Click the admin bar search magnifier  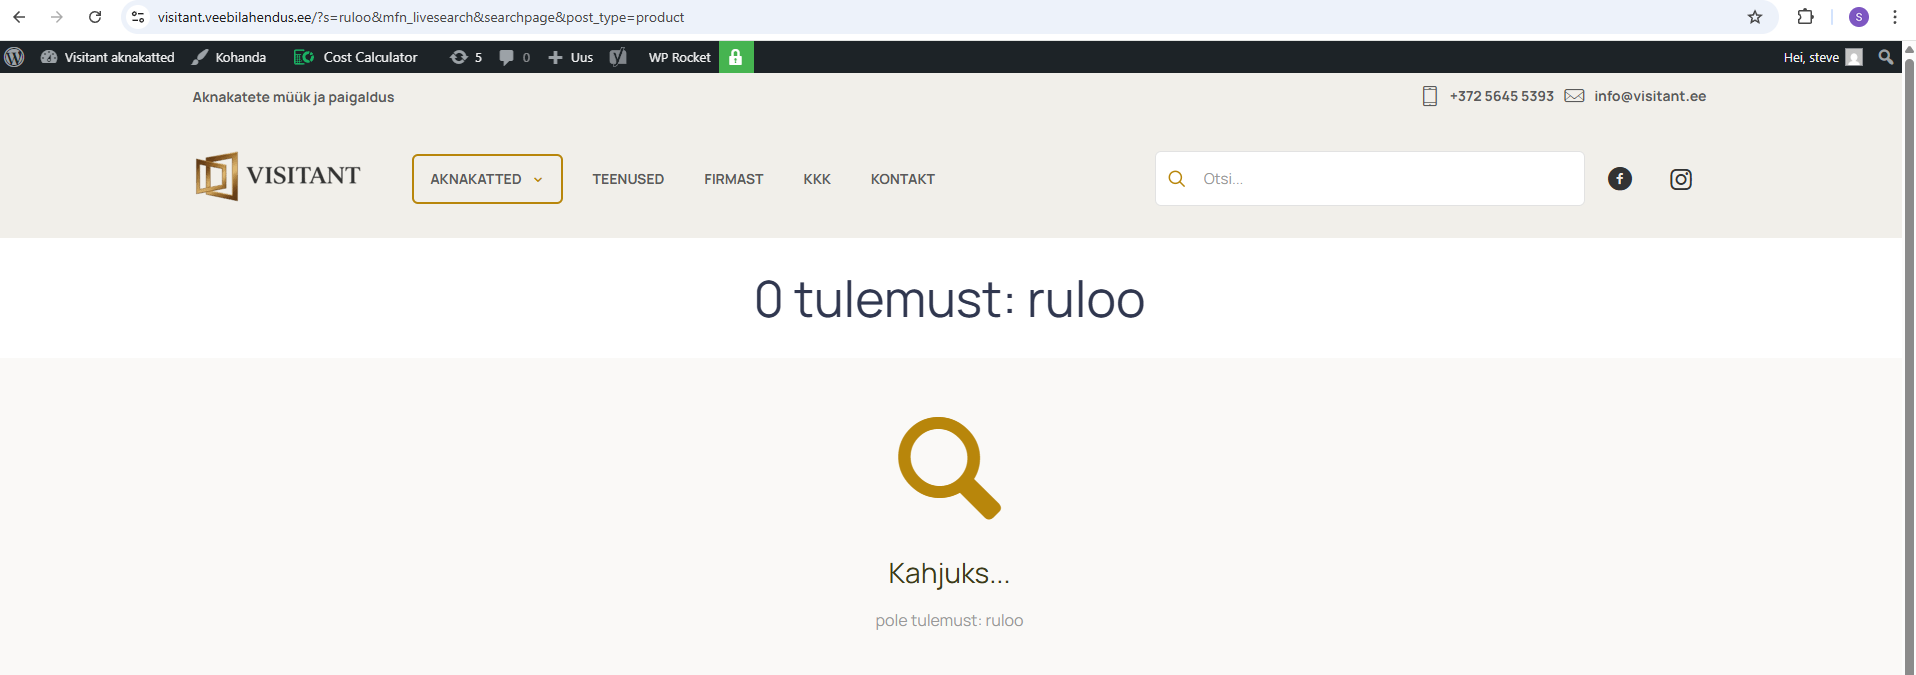coord(1885,57)
